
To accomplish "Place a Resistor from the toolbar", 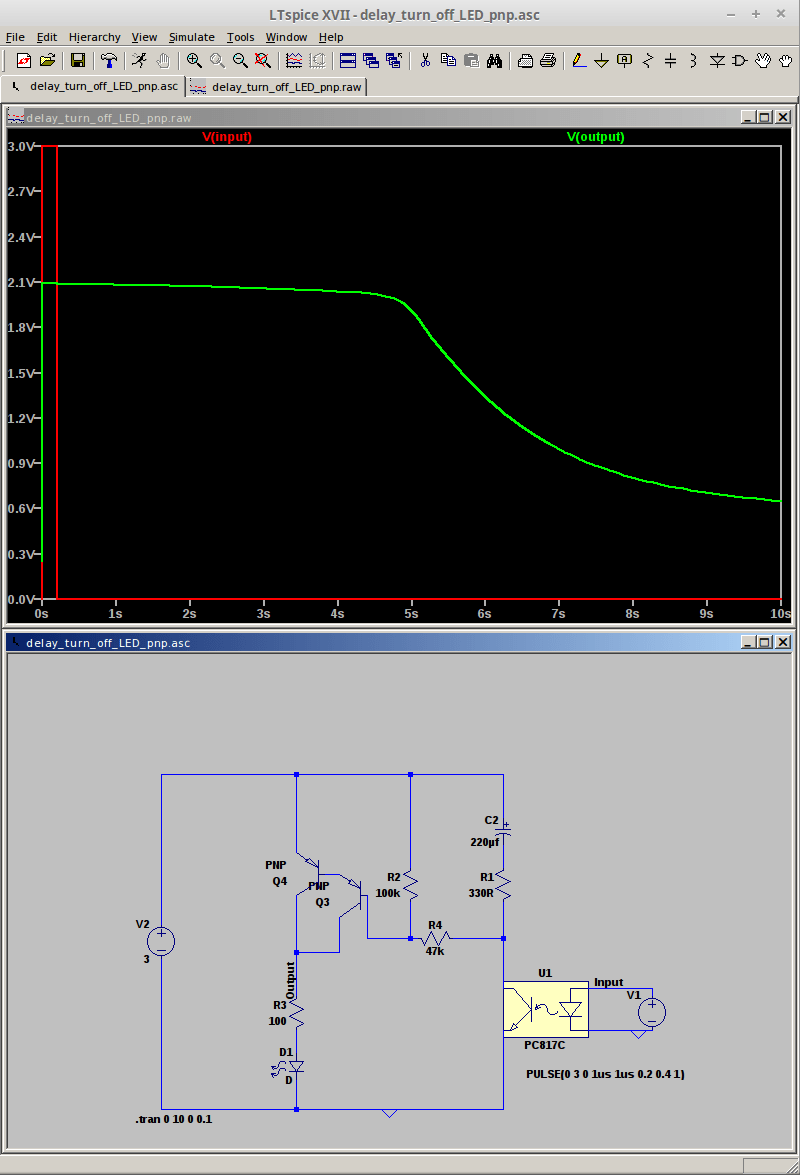I will (647, 61).
